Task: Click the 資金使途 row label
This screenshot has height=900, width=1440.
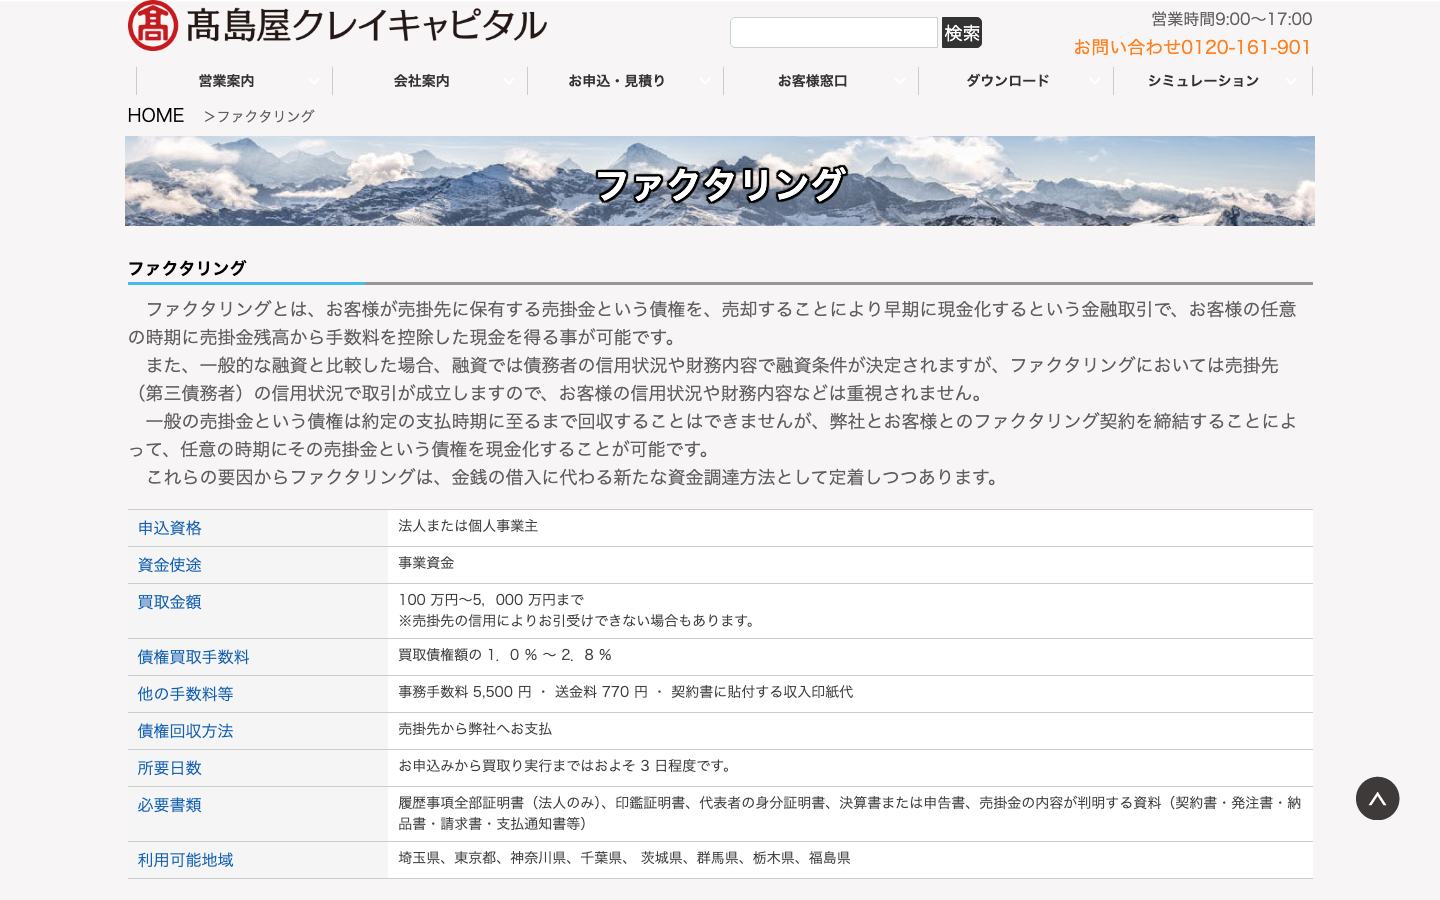Action: [170, 565]
